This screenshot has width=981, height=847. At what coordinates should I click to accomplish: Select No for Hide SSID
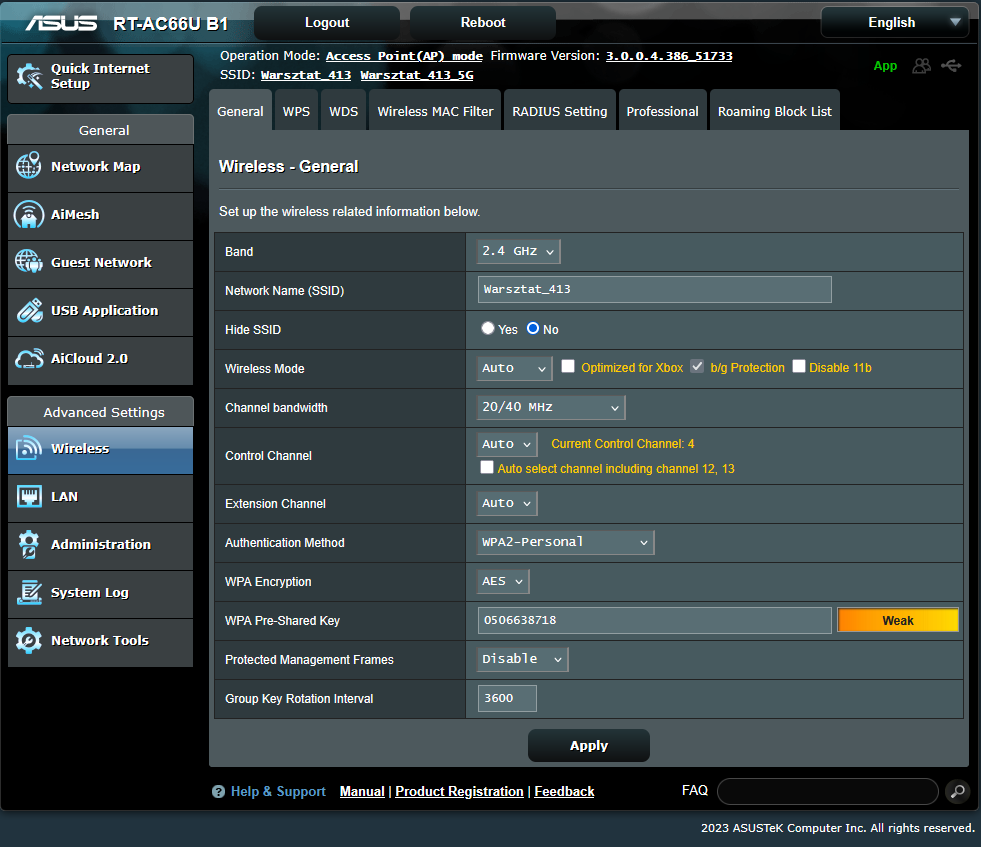pos(533,328)
